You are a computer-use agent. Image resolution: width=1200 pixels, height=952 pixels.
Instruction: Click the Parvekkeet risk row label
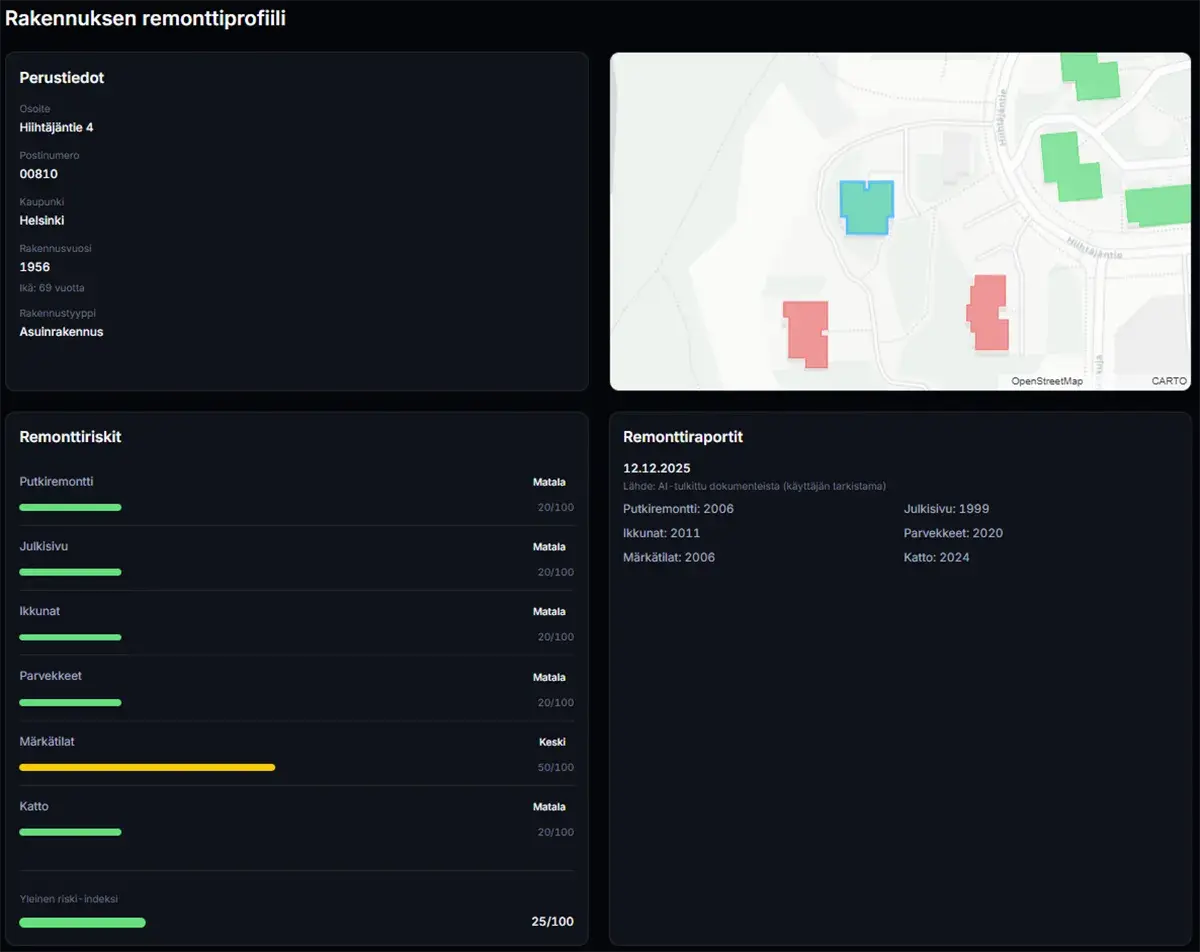51,676
